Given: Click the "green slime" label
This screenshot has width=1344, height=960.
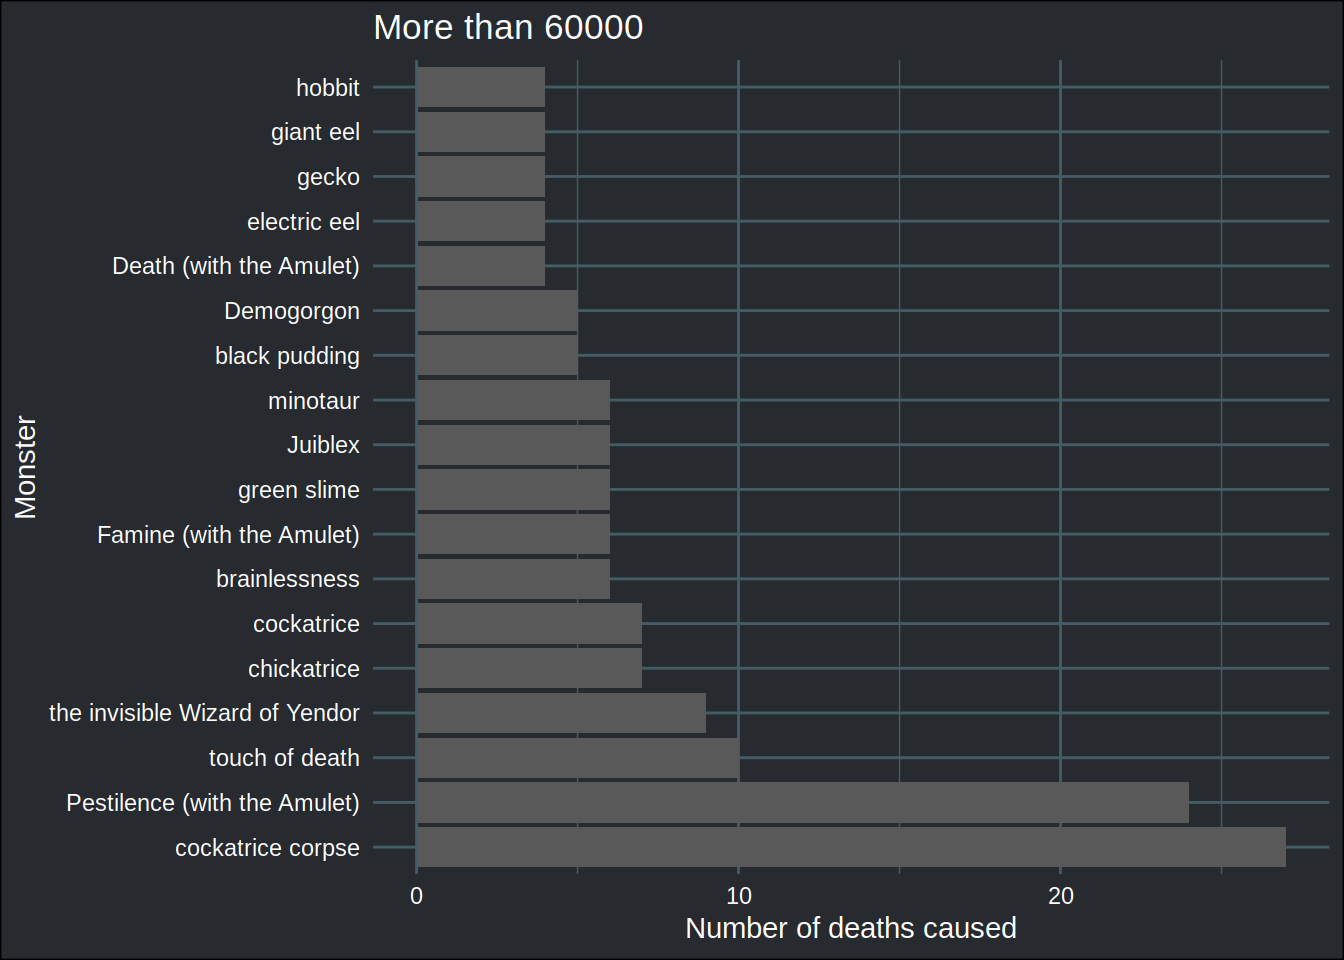Looking at the screenshot, I should tap(299, 490).
